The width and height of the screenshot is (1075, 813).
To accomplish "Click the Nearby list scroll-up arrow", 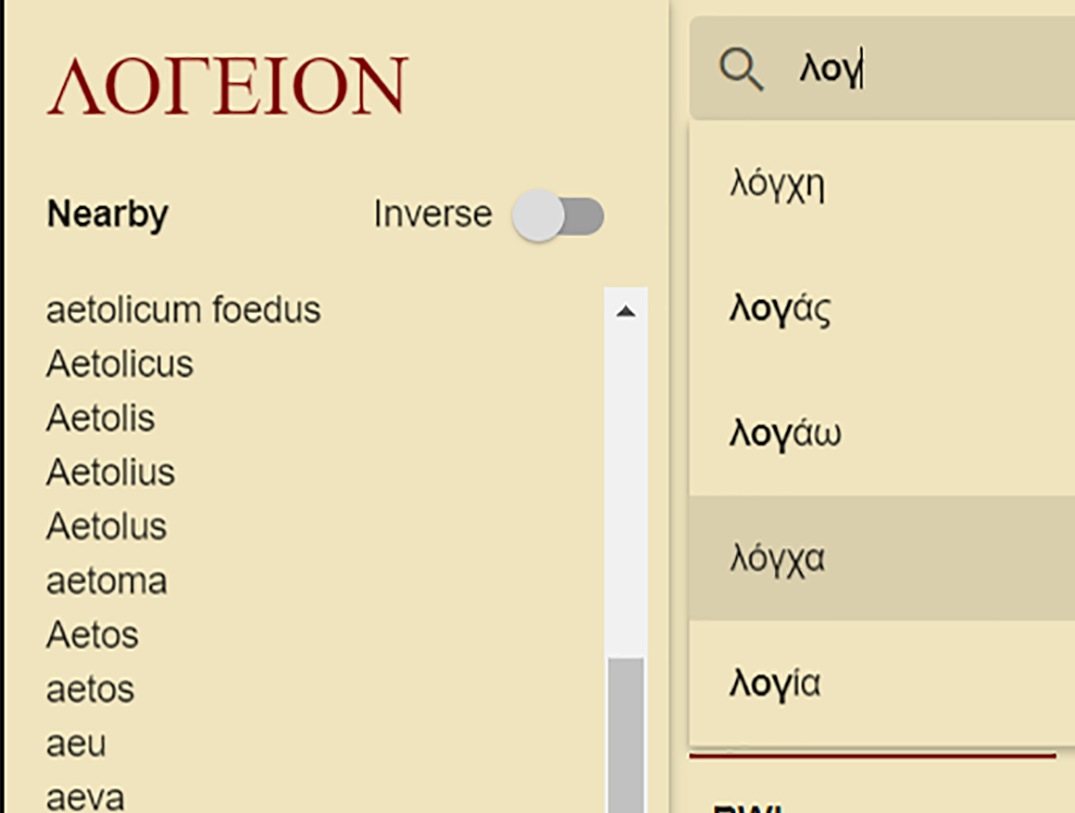I will (x=628, y=310).
